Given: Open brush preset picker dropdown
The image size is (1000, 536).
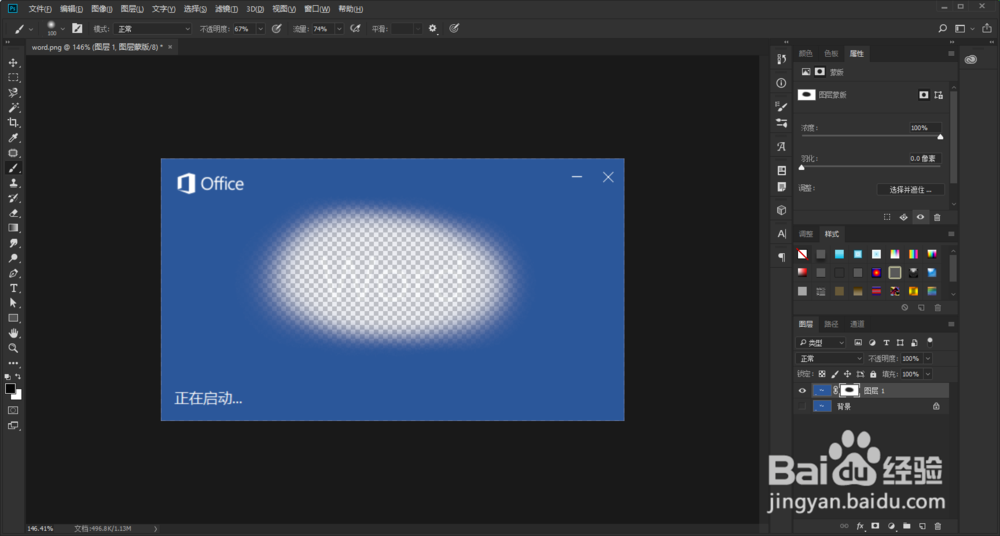Looking at the screenshot, I should click(62, 29).
